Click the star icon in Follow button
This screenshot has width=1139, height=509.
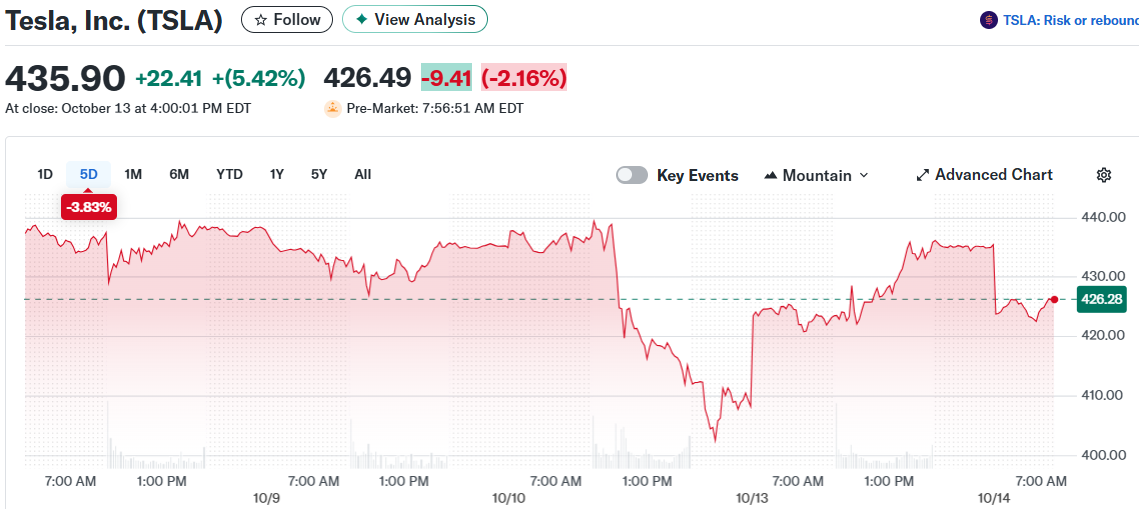[261, 20]
